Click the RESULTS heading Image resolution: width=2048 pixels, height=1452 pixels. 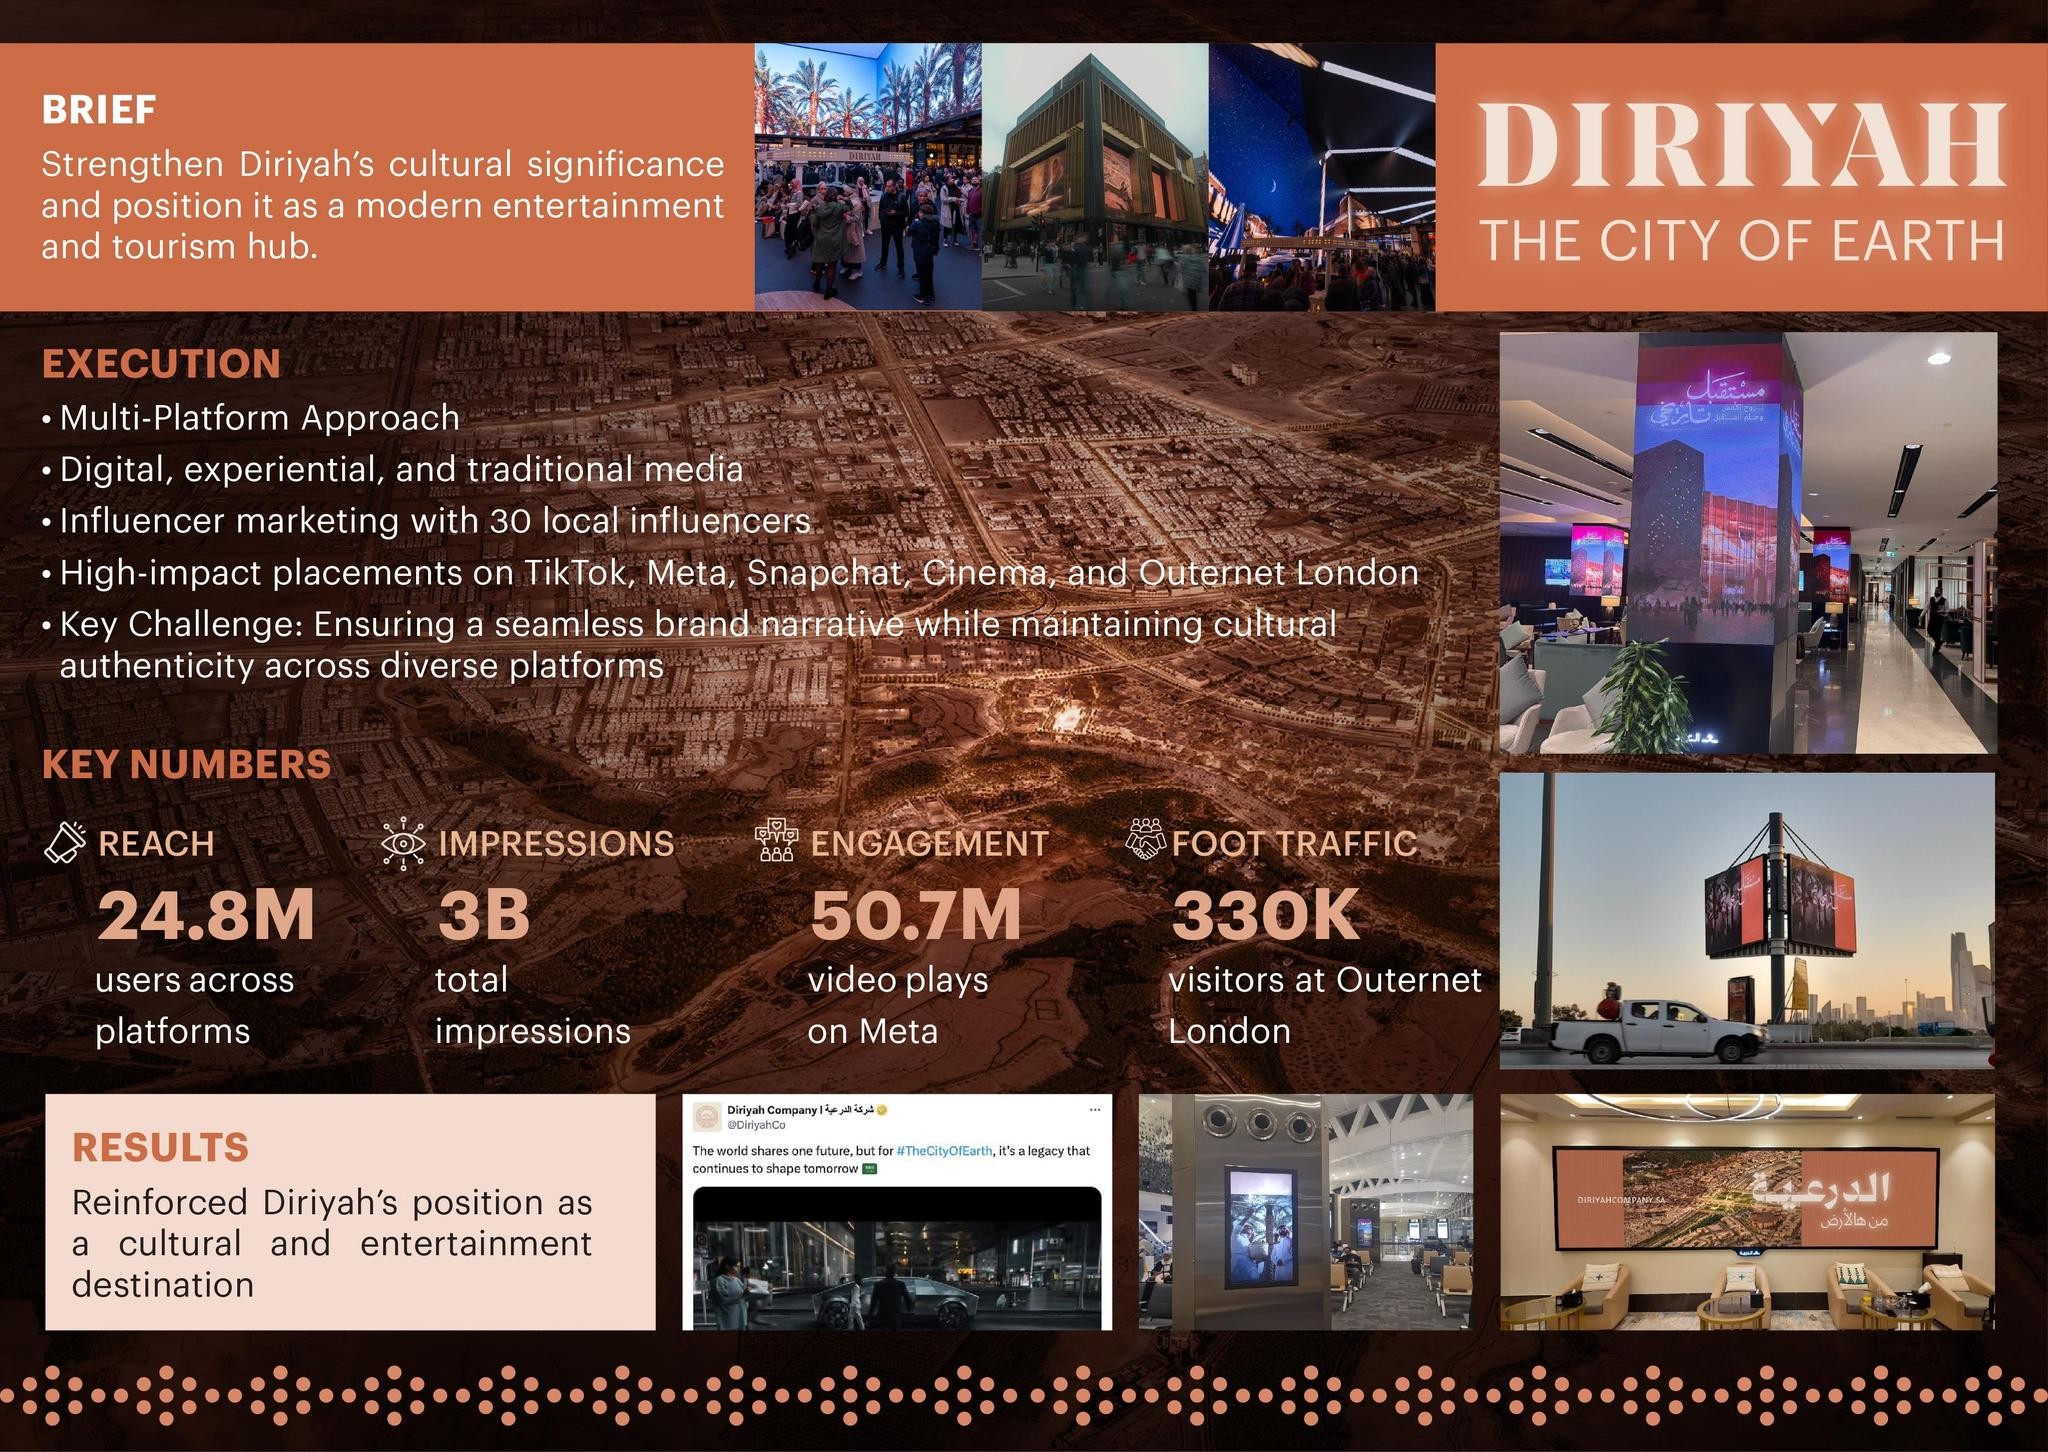tap(160, 1148)
